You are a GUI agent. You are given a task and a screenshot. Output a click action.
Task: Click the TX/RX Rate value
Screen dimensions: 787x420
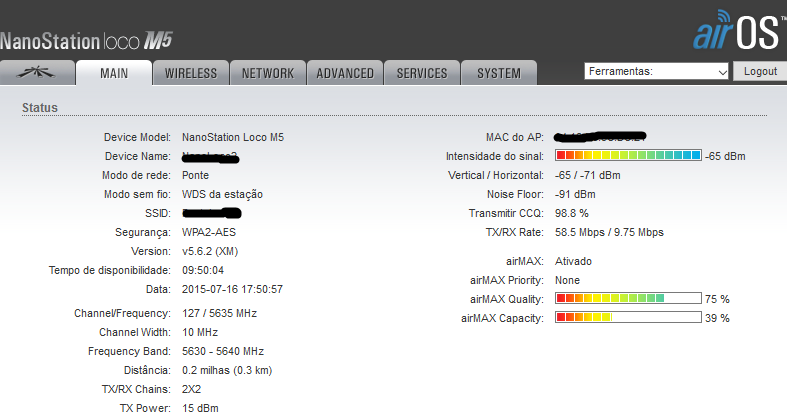point(609,232)
